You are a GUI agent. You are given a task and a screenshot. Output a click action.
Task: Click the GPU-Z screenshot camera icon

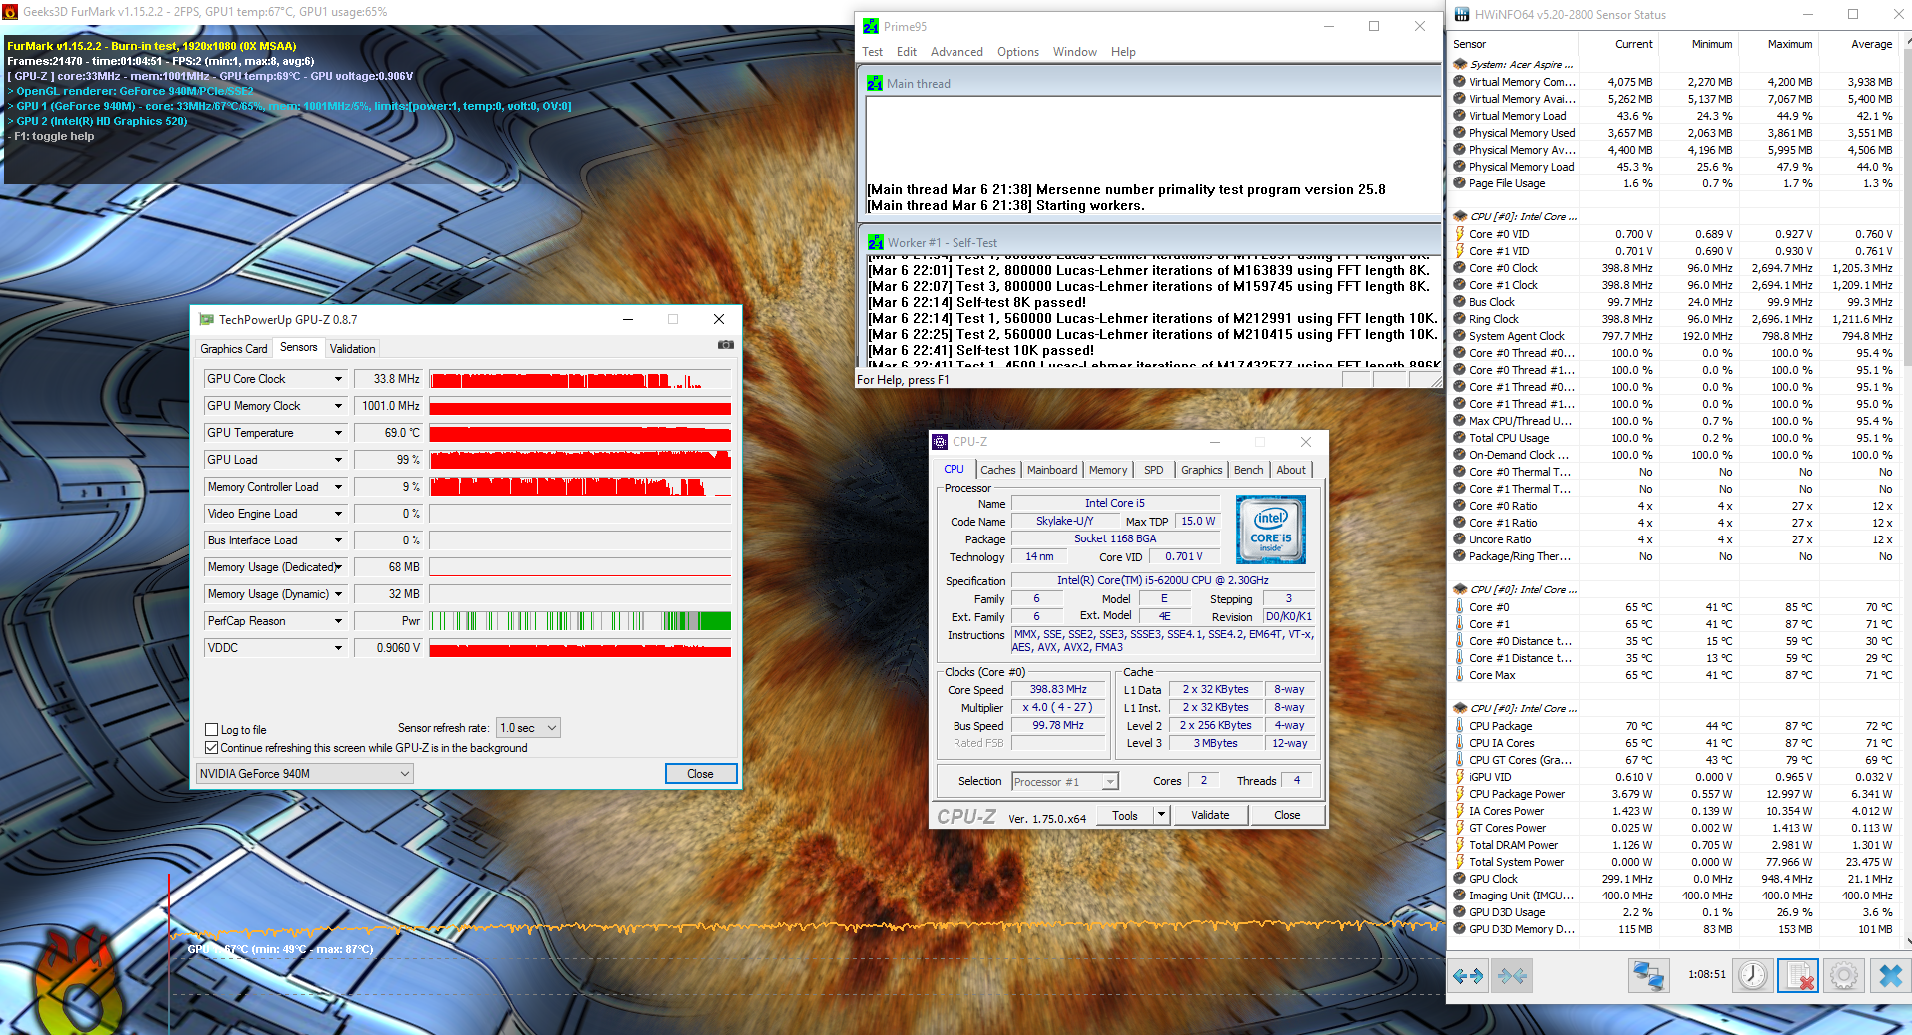click(x=726, y=345)
